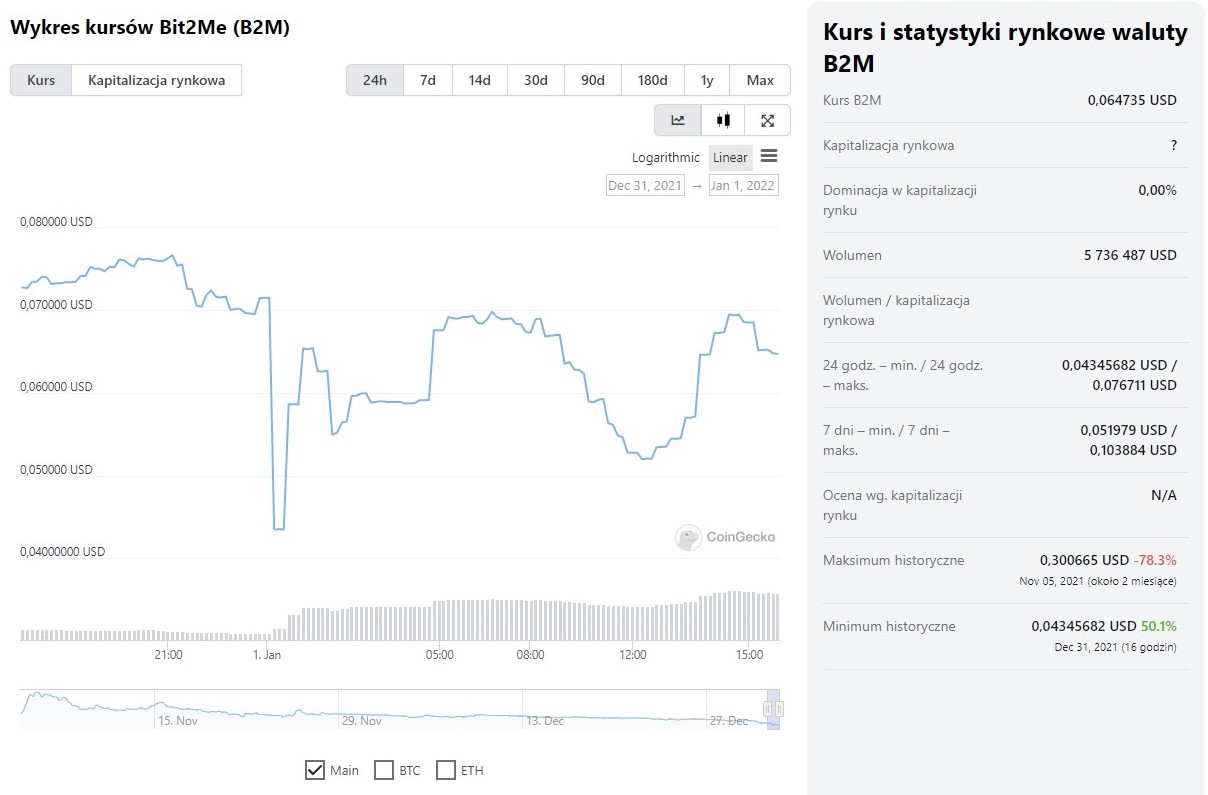Edit end date Jan 1, 2022 field
This screenshot has height=795, width=1208.
[743, 185]
